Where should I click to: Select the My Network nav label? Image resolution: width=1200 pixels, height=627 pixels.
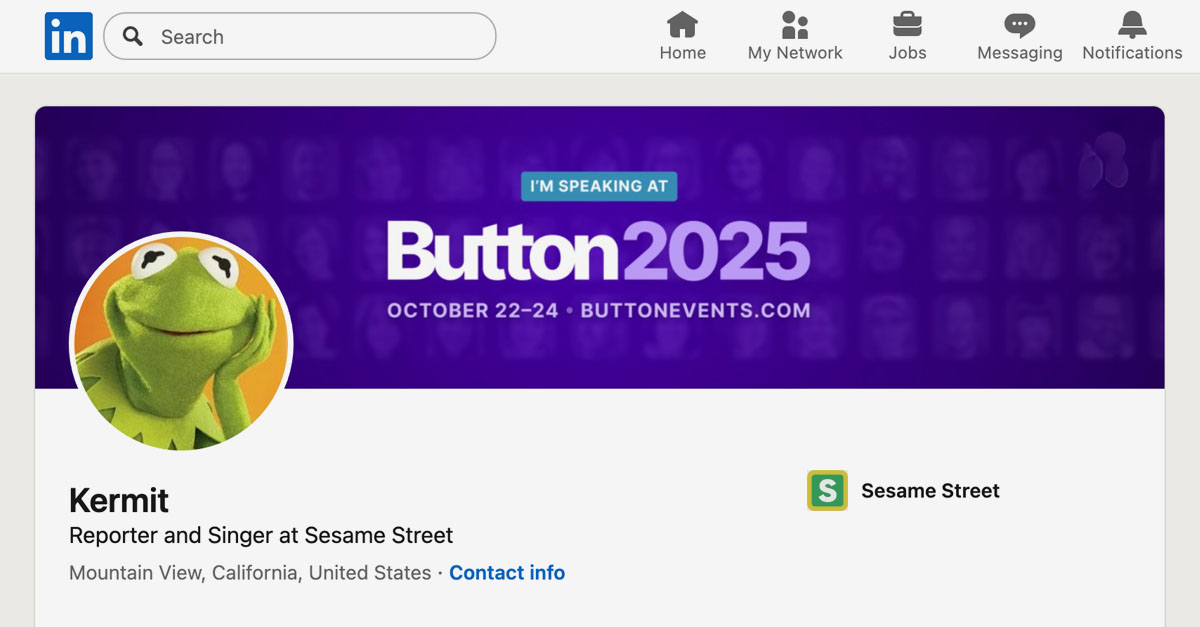click(795, 53)
